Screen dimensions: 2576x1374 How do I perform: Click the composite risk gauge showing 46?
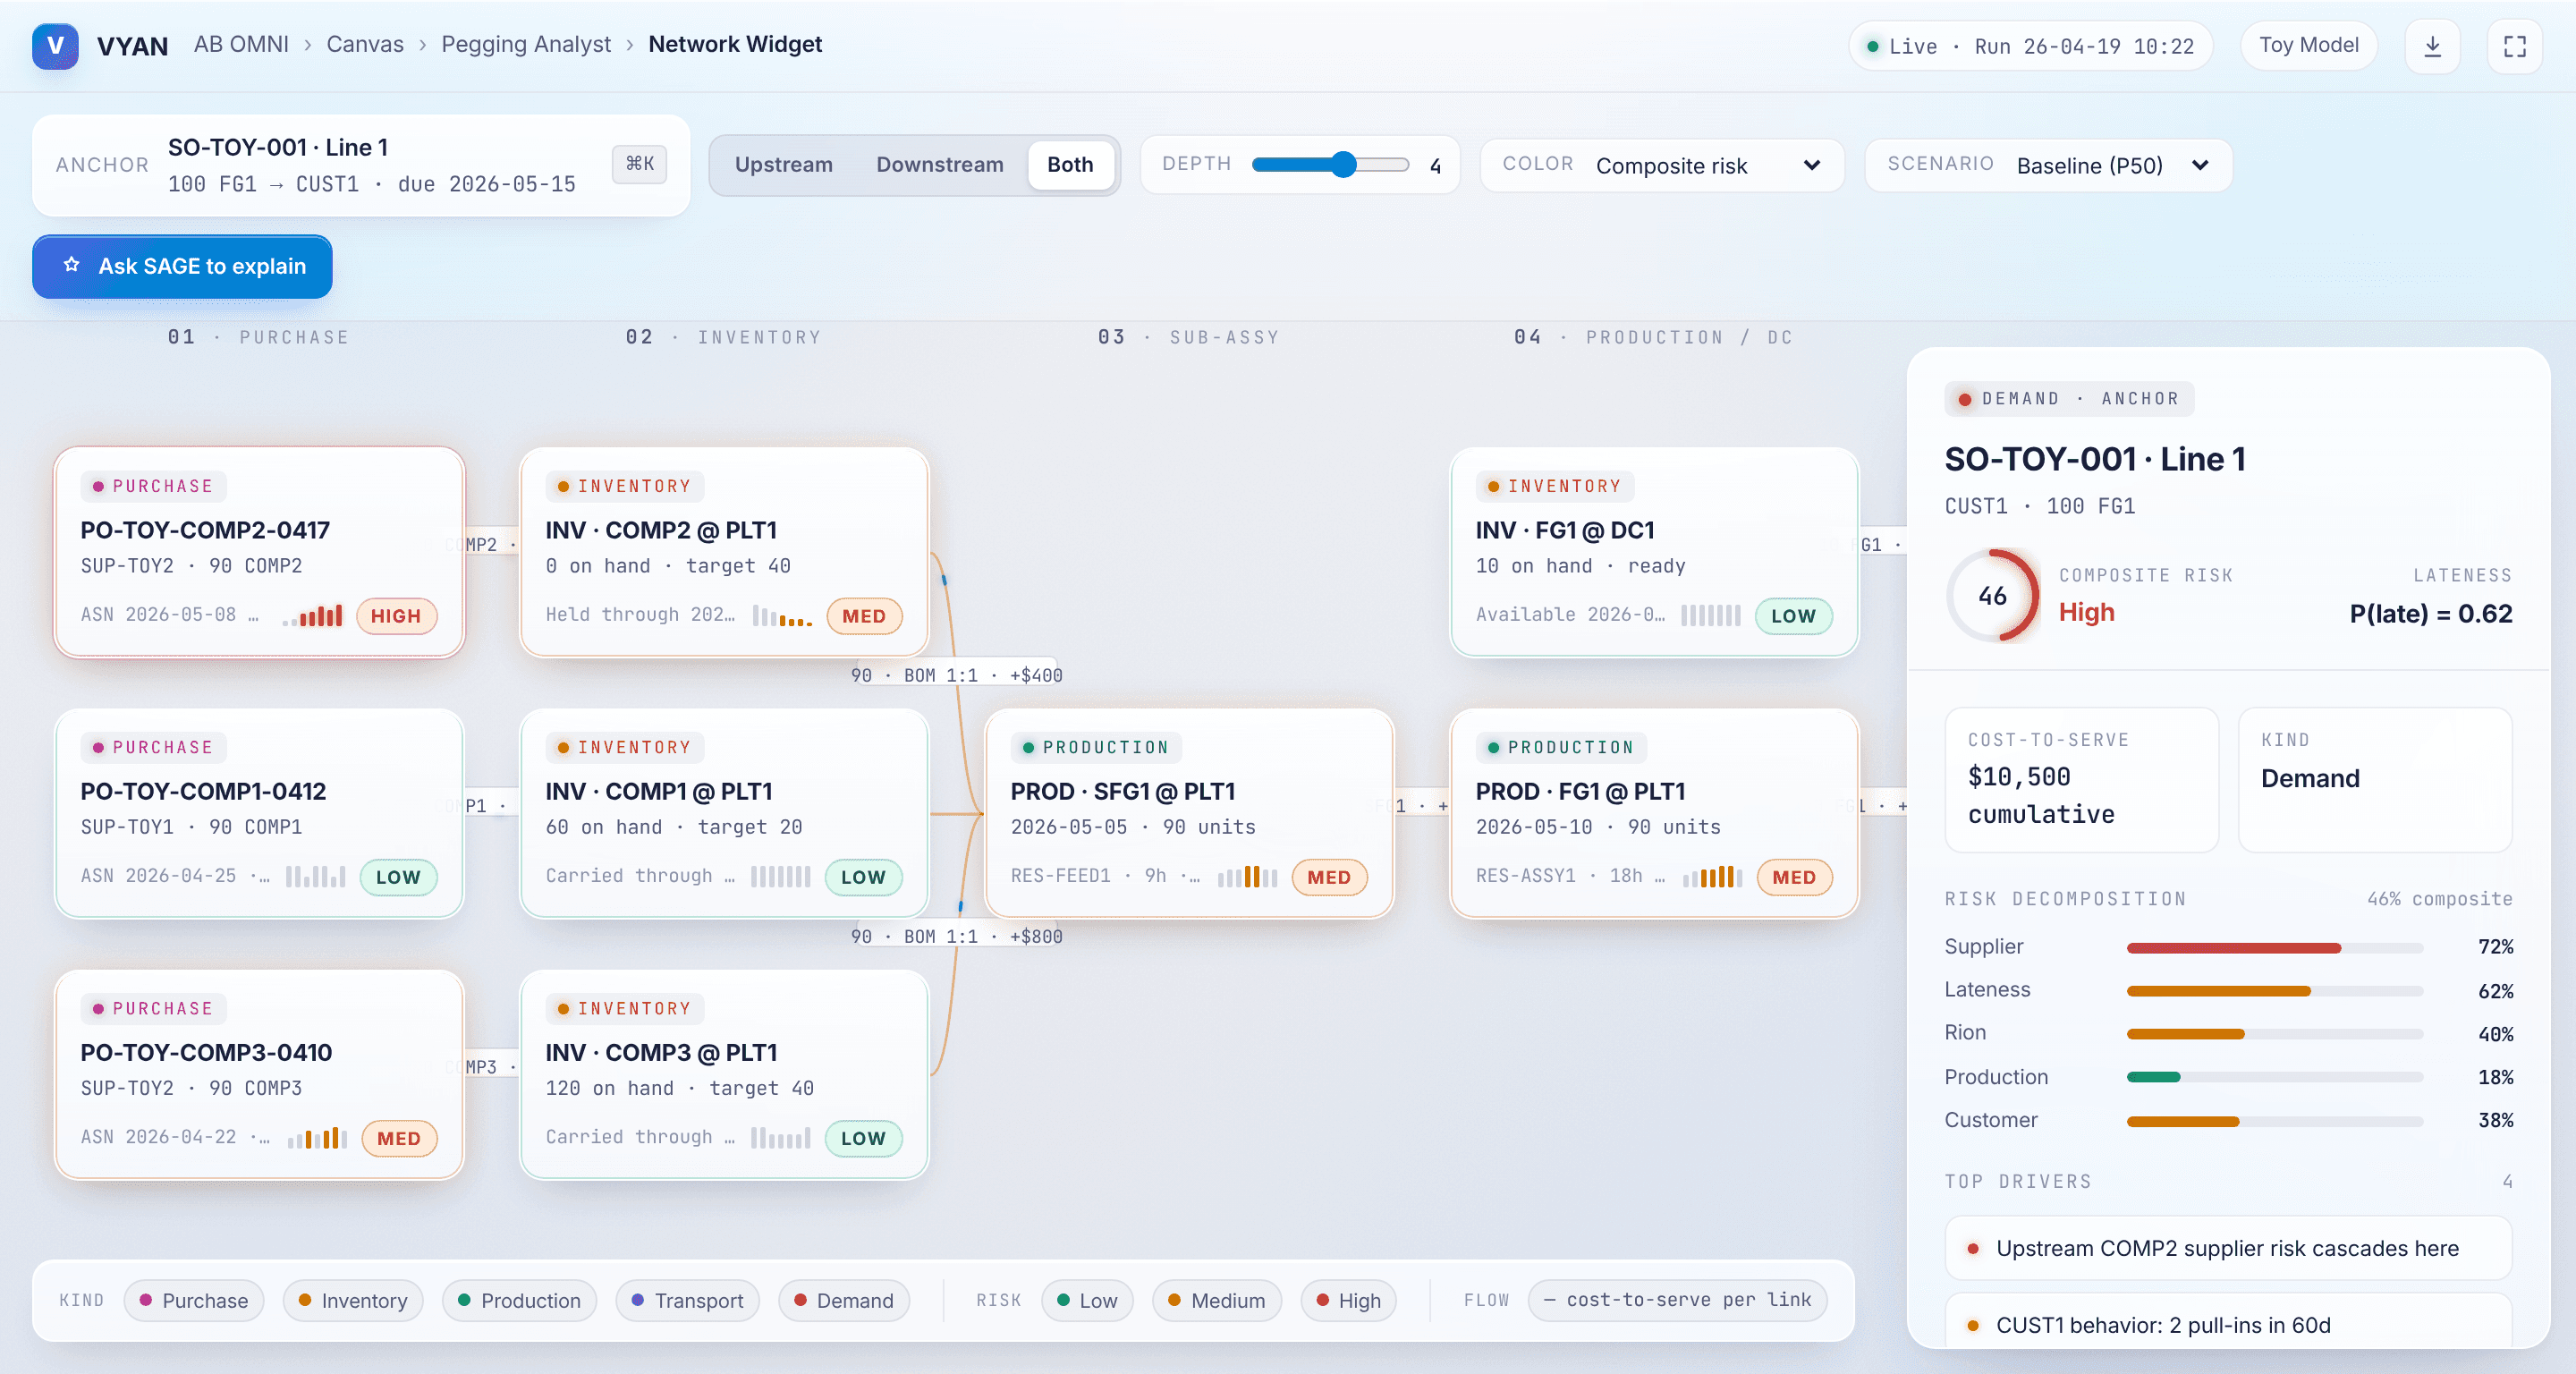pos(1991,596)
